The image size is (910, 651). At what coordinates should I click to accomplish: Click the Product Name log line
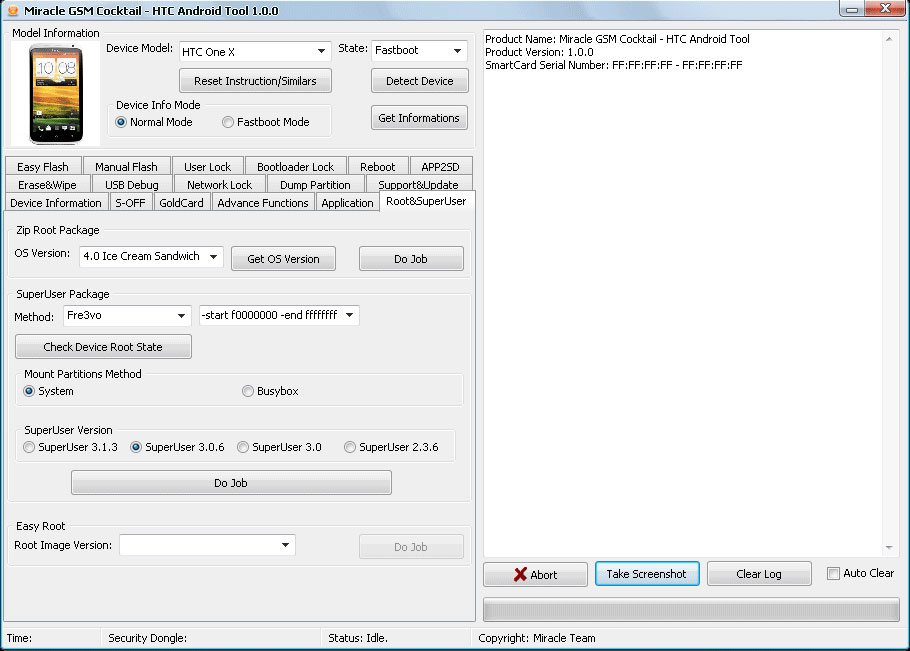pyautogui.click(x=618, y=39)
